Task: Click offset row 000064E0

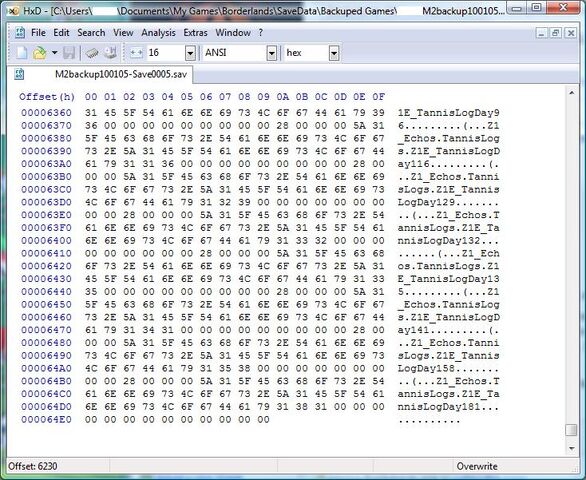Action: pyautogui.click(x=46, y=419)
